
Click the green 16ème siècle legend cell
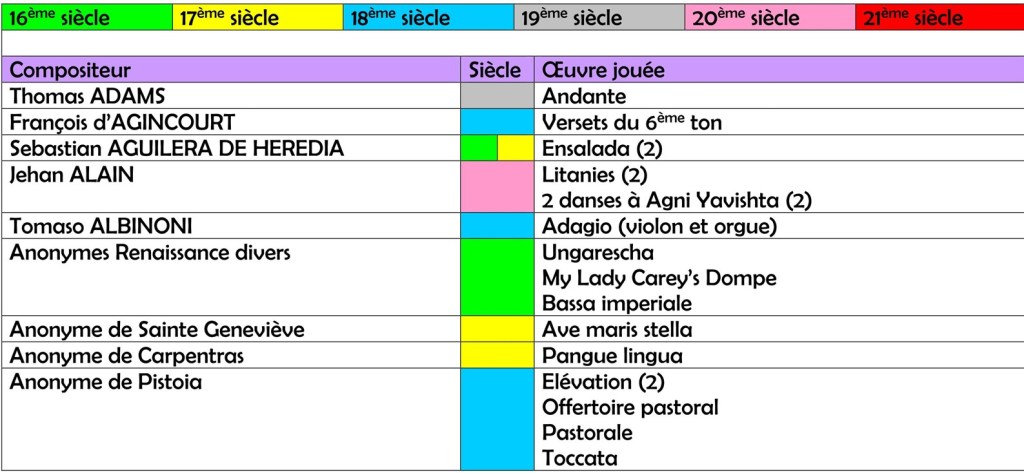(x=87, y=18)
